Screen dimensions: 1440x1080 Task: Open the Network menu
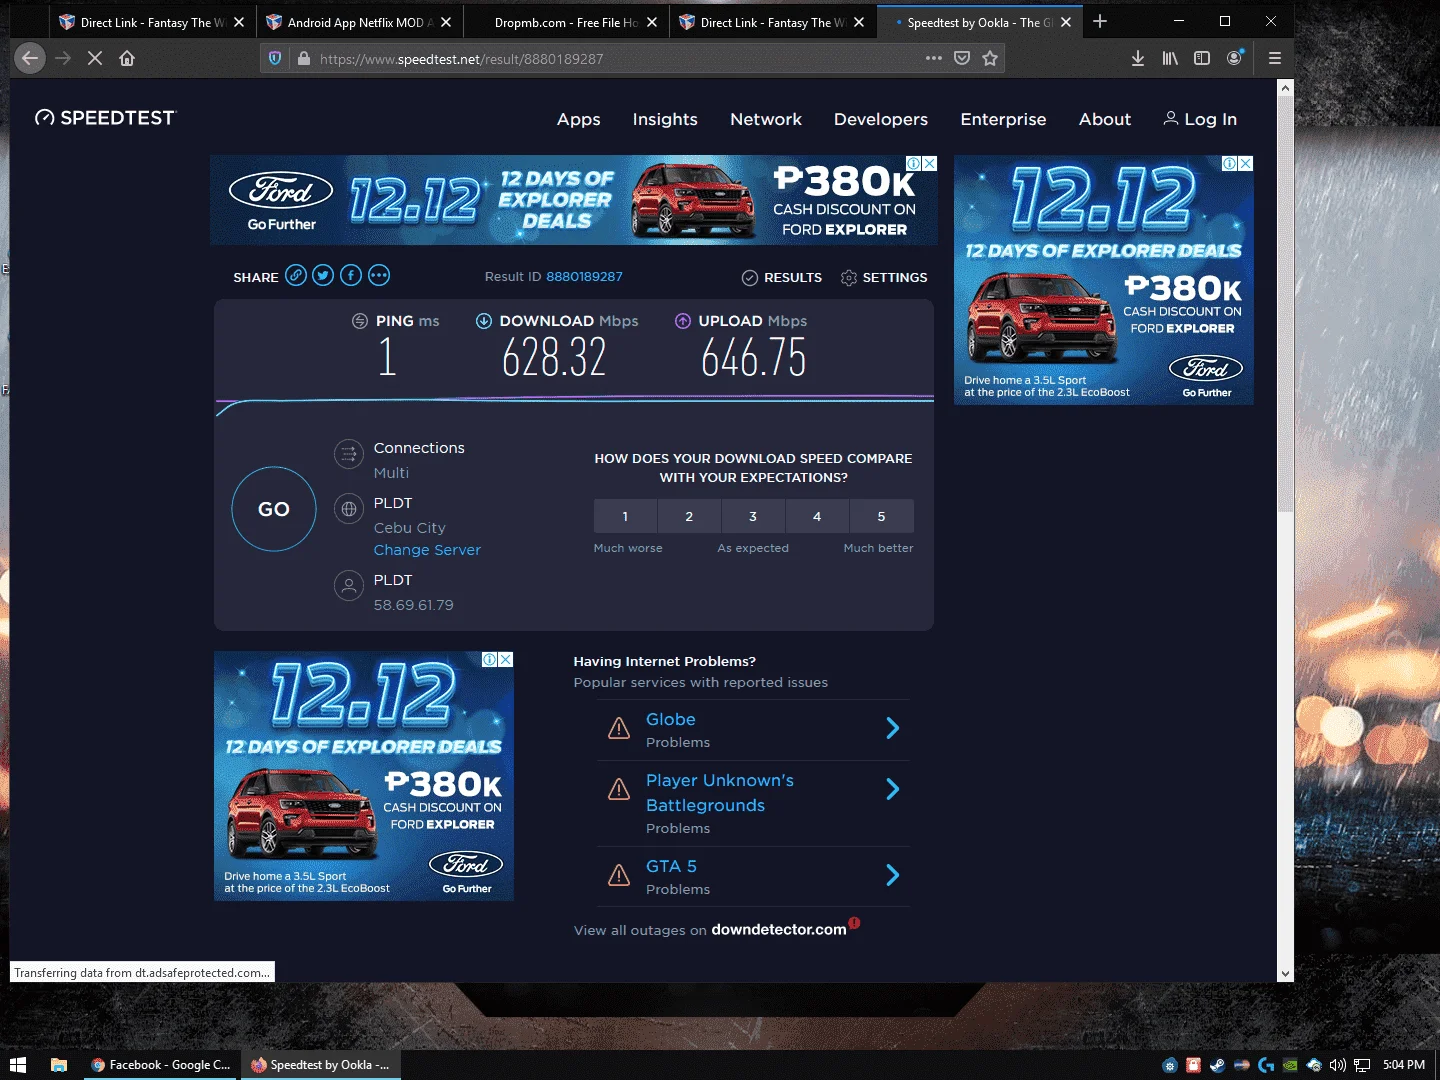766,119
